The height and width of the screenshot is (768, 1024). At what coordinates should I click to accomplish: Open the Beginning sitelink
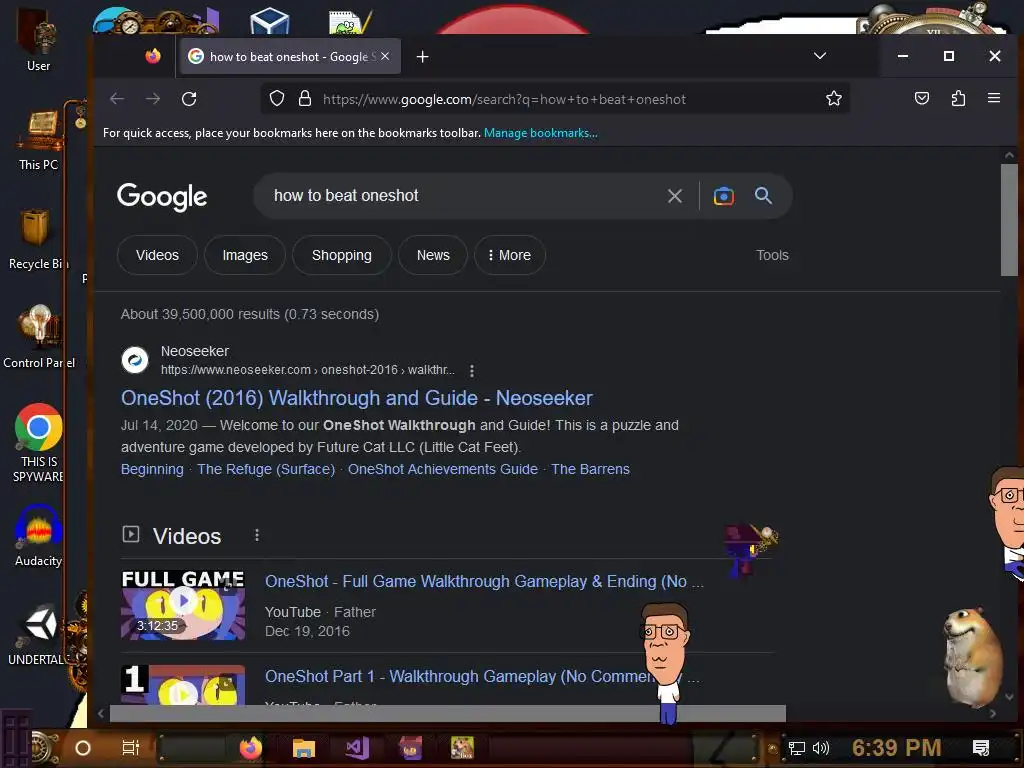[152, 469]
